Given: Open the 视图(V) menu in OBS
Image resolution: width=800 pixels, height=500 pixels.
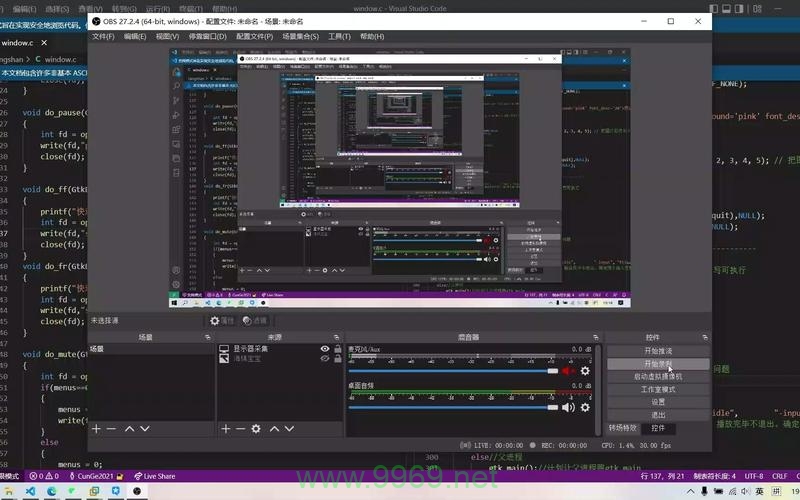Looking at the screenshot, I should [x=167, y=36].
